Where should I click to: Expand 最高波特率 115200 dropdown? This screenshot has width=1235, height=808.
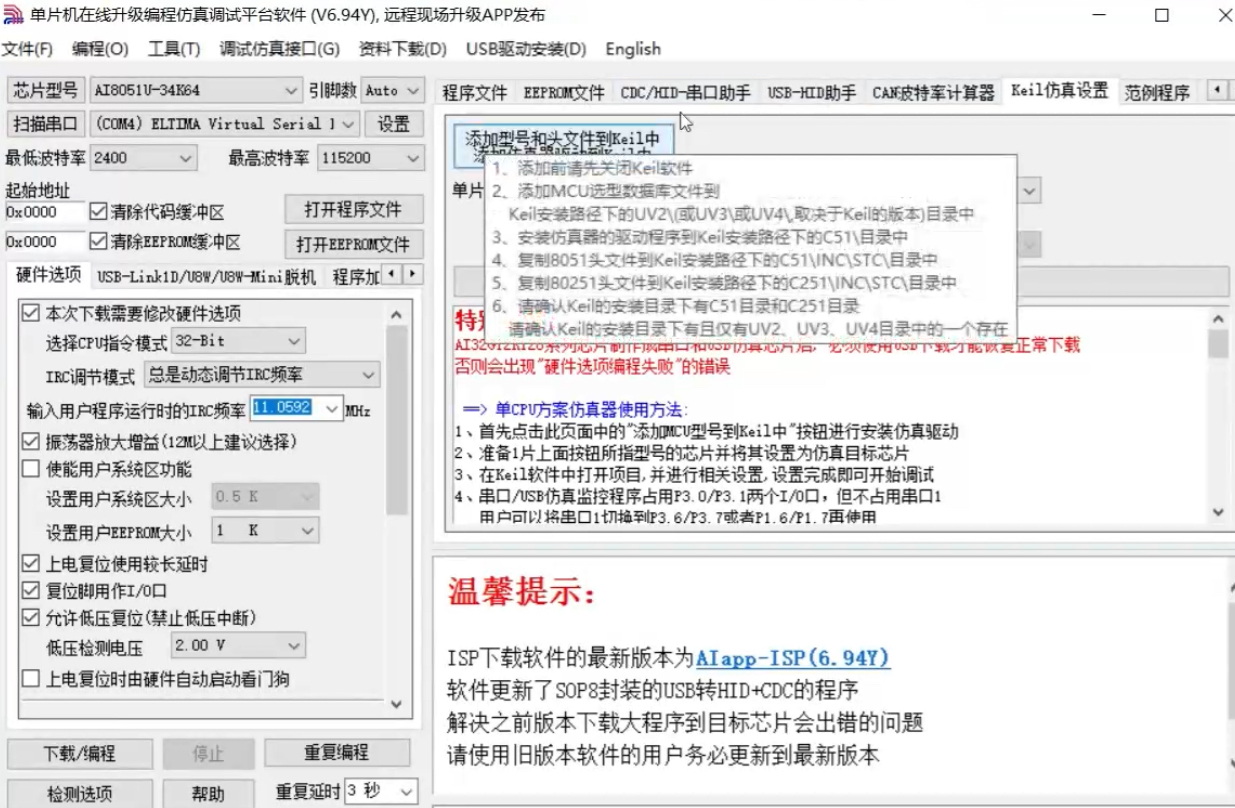(413, 158)
